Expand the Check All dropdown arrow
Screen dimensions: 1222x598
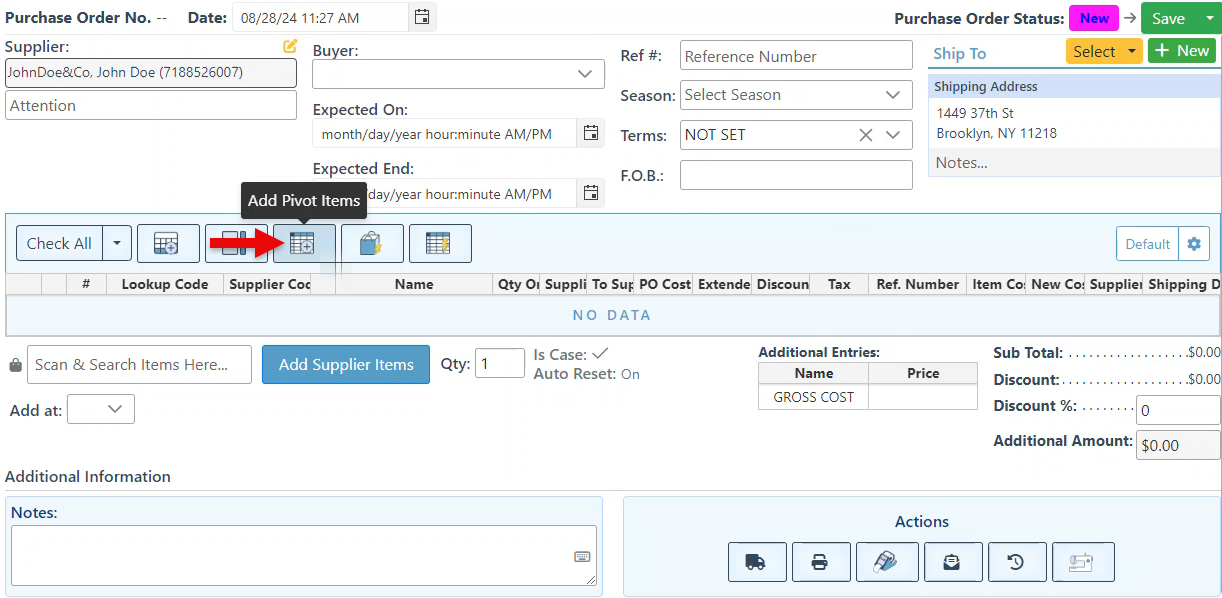click(x=118, y=243)
